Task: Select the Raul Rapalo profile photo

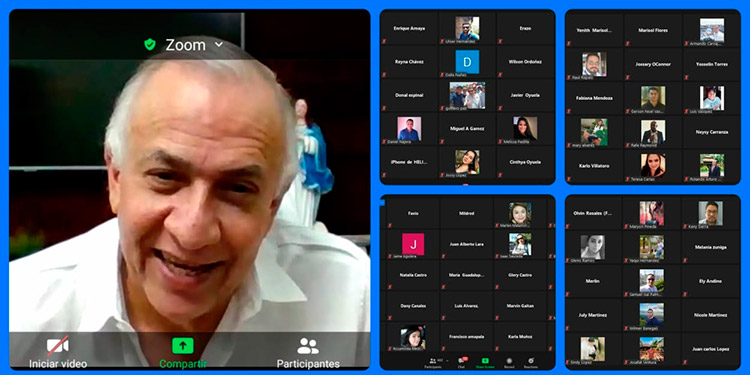Action: (594, 64)
